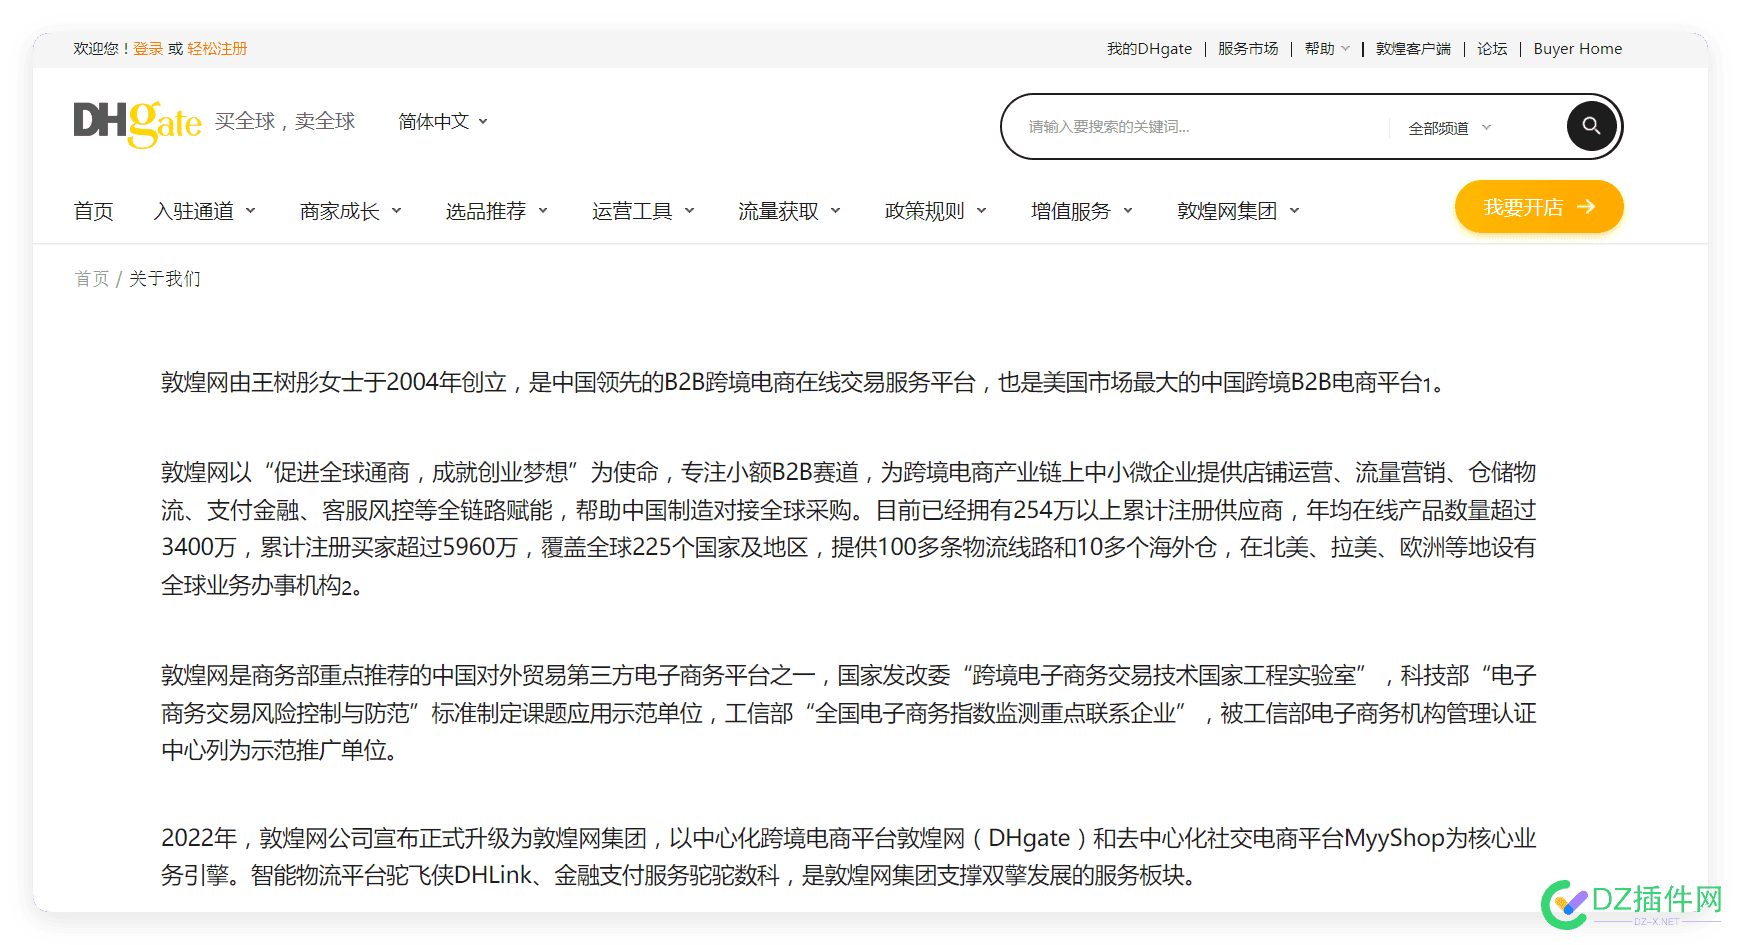Click the 登录 login link
The height and width of the screenshot is (945, 1741).
(148, 48)
